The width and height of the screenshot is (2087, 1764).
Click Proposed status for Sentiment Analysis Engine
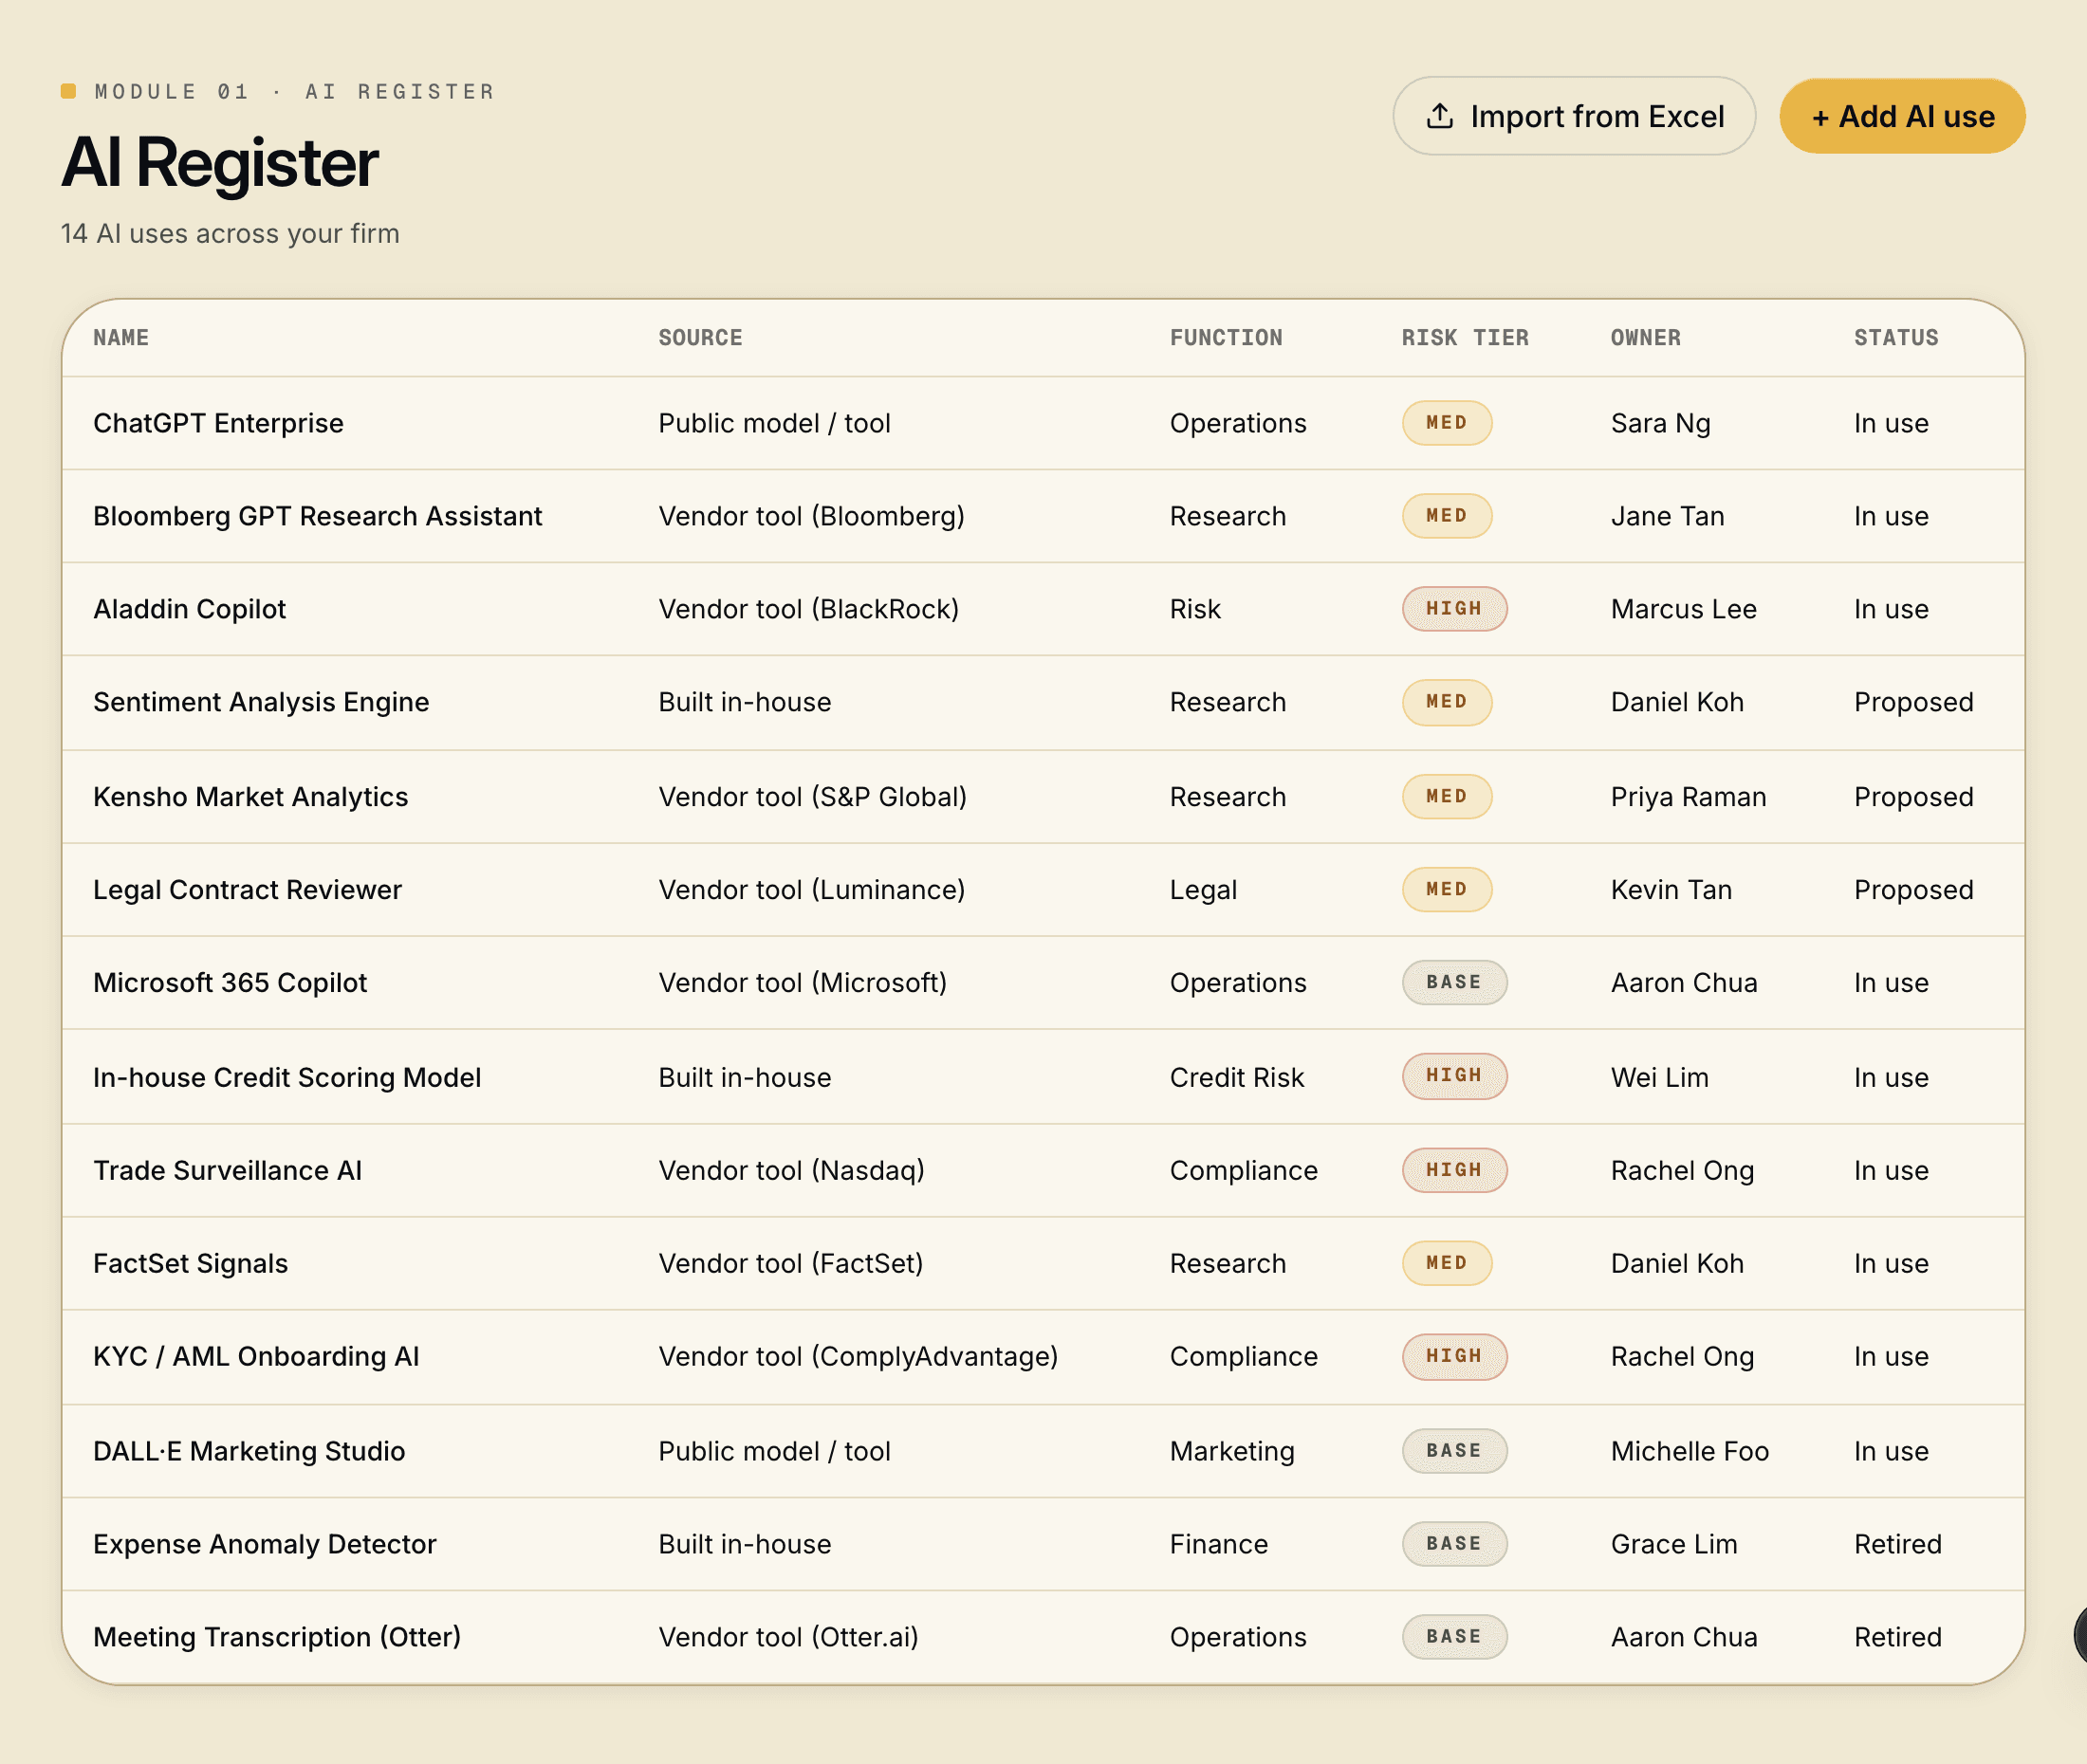[x=1913, y=702]
